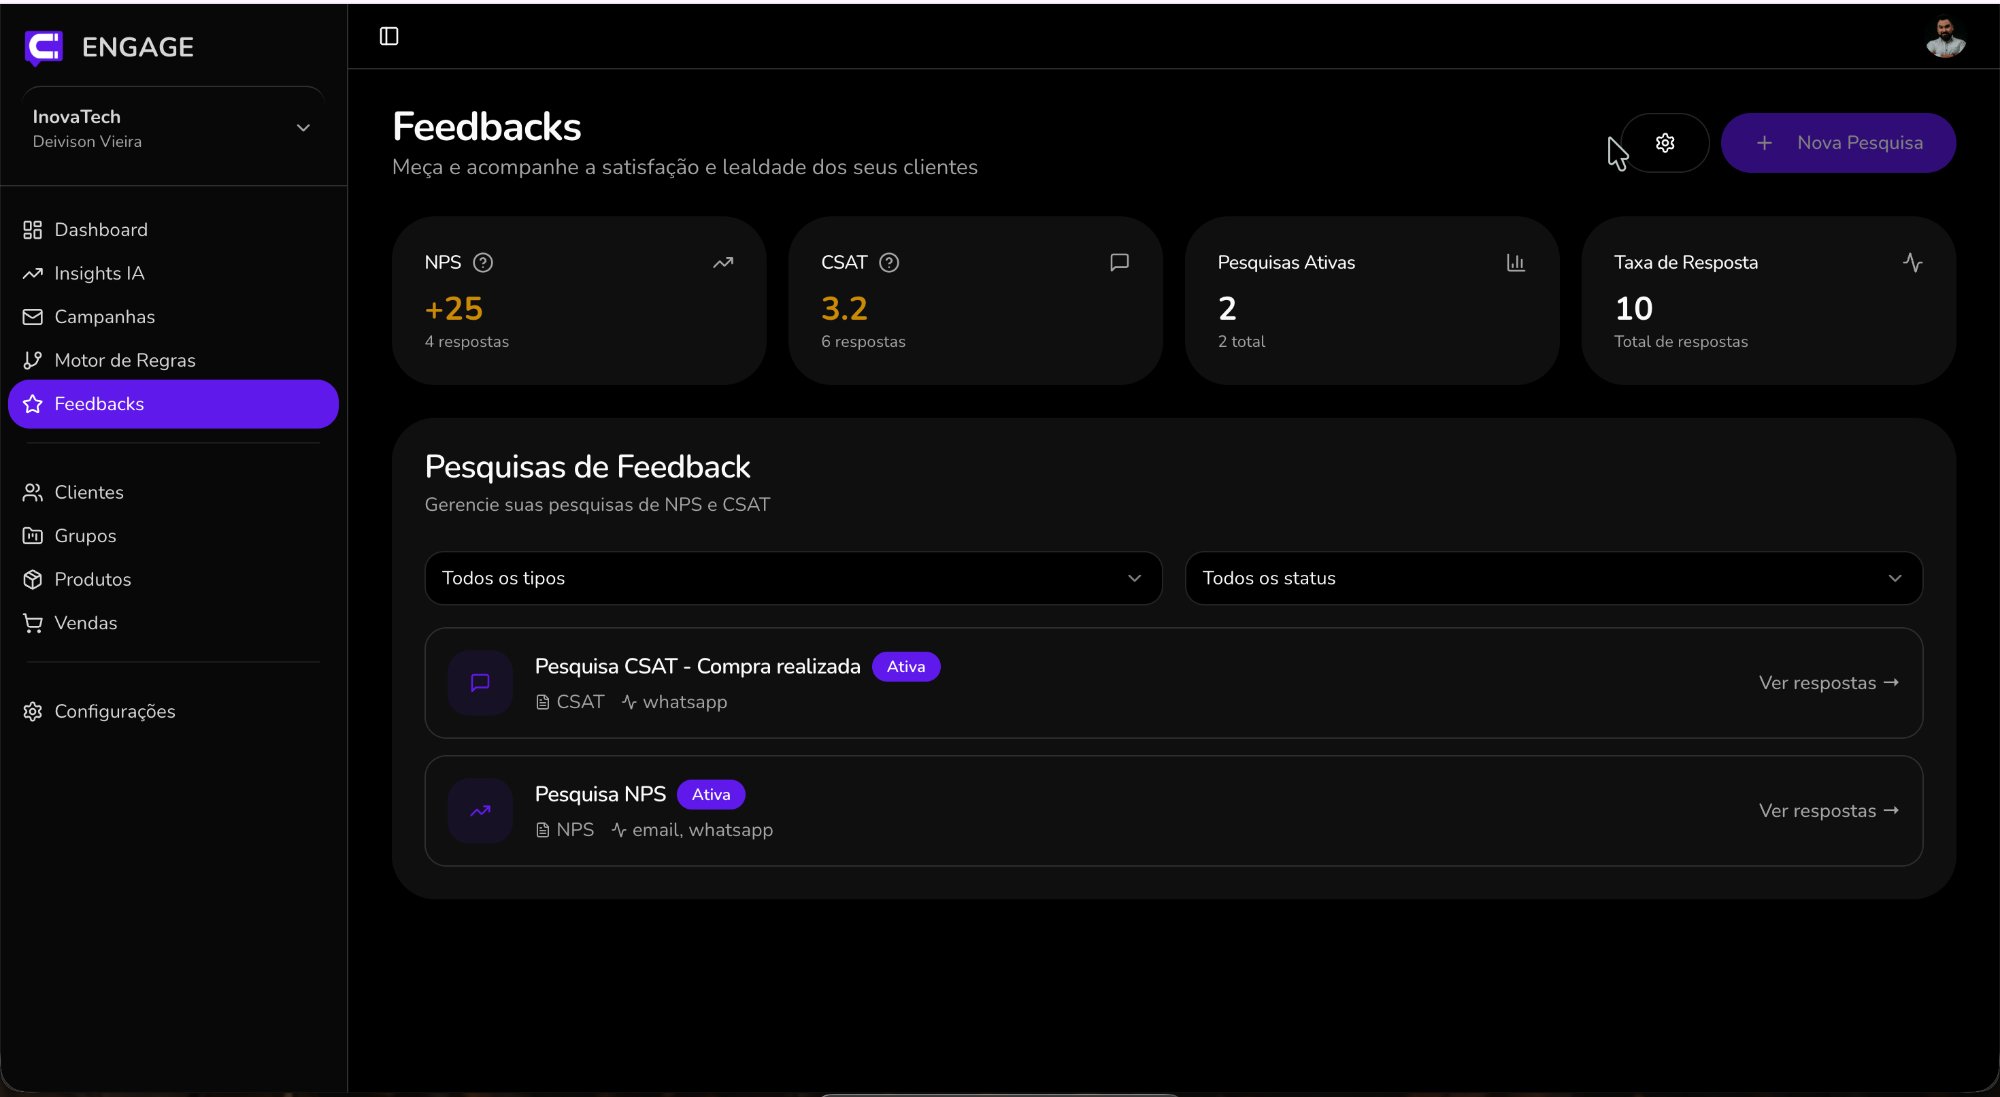Open the Configurações menu item
2000x1097 pixels.
coord(113,711)
